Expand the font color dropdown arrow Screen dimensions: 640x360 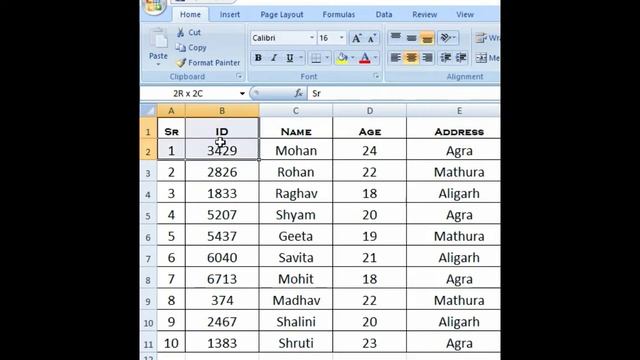(x=376, y=58)
